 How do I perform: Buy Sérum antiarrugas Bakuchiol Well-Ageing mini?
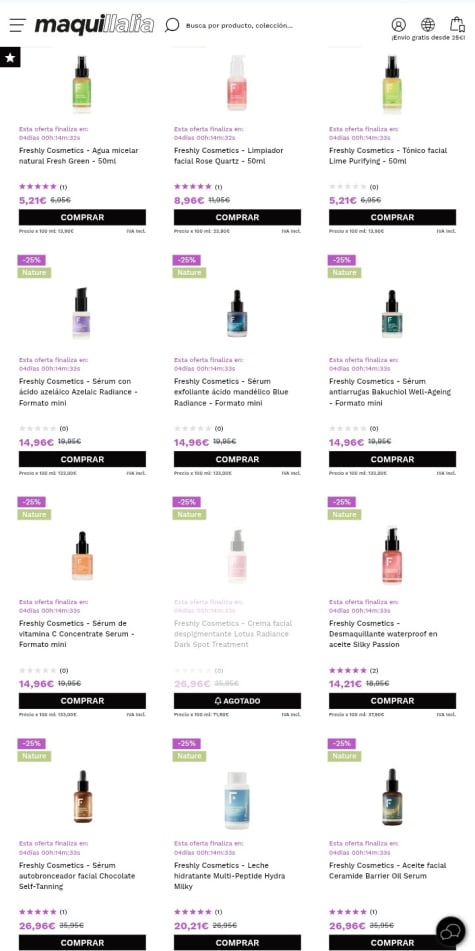point(392,459)
